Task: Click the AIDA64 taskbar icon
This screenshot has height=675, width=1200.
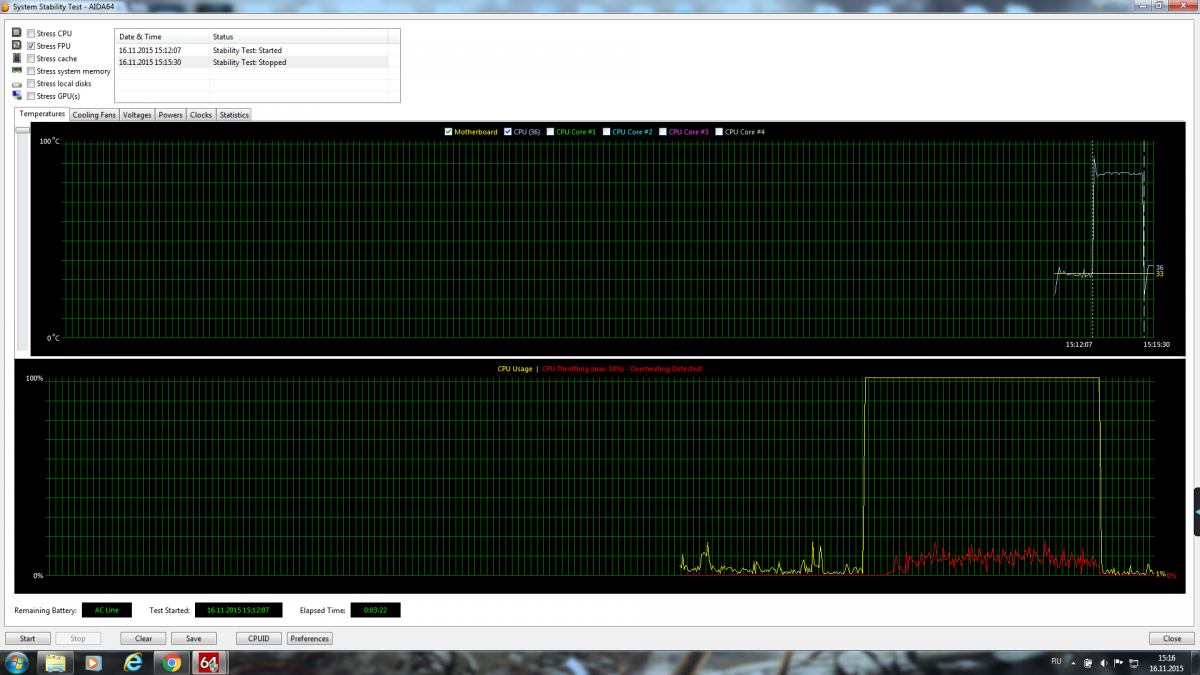Action: pyautogui.click(x=209, y=662)
